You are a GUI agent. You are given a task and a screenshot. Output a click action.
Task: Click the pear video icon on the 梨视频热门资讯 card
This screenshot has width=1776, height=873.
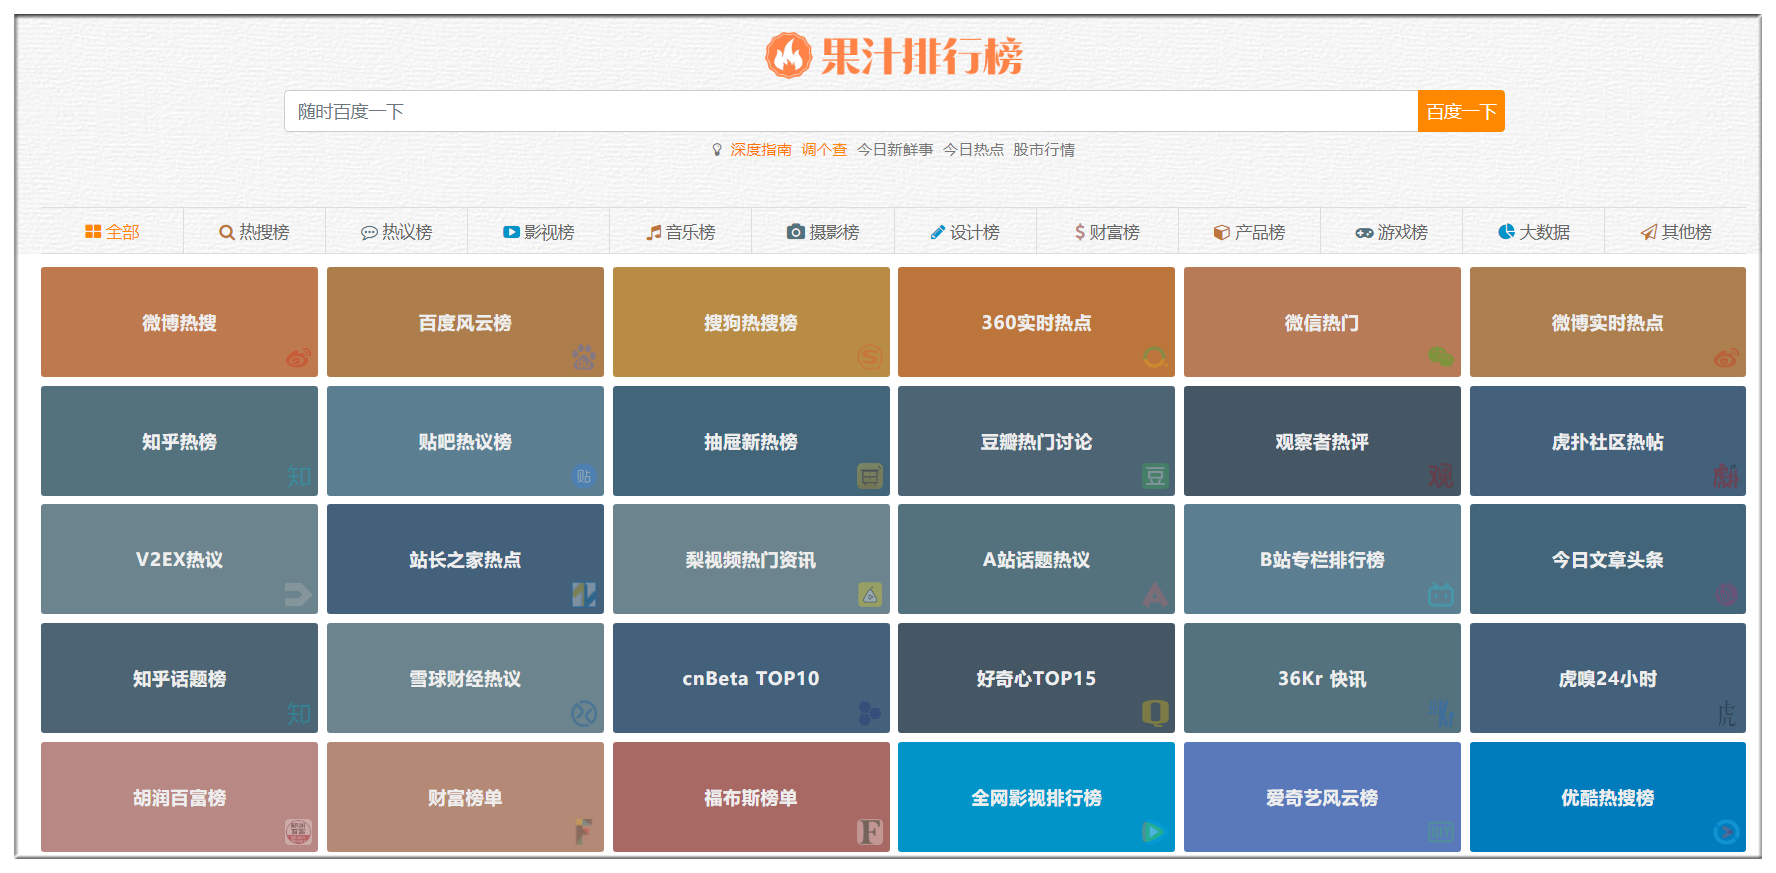pyautogui.click(x=870, y=595)
